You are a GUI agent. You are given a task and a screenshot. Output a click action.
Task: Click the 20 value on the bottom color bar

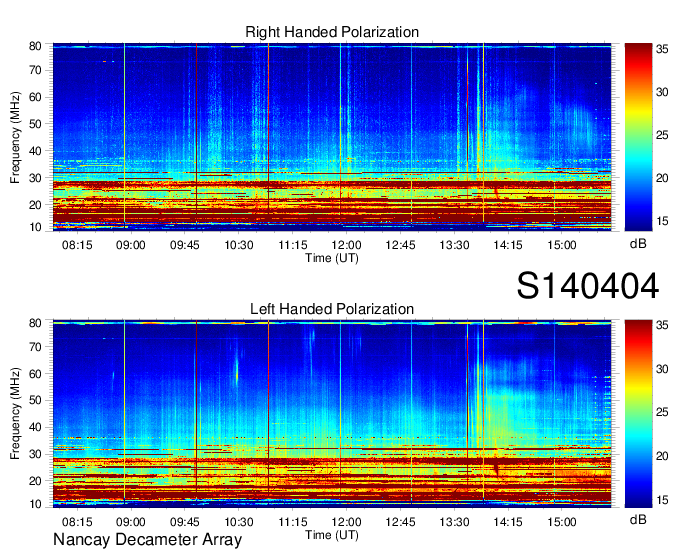[x=662, y=456]
